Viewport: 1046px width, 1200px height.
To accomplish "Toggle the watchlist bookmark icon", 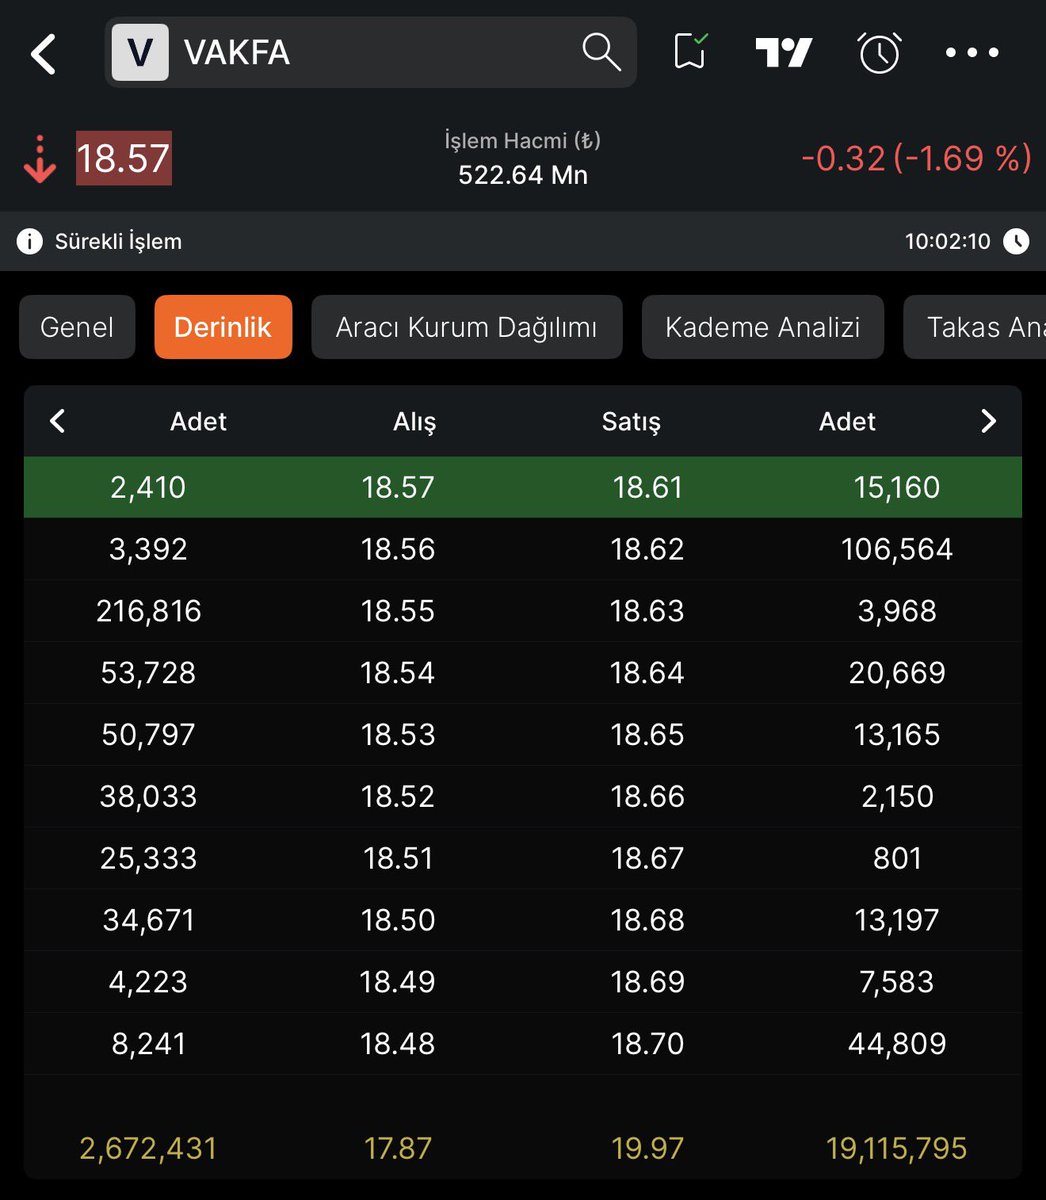I will pos(690,52).
